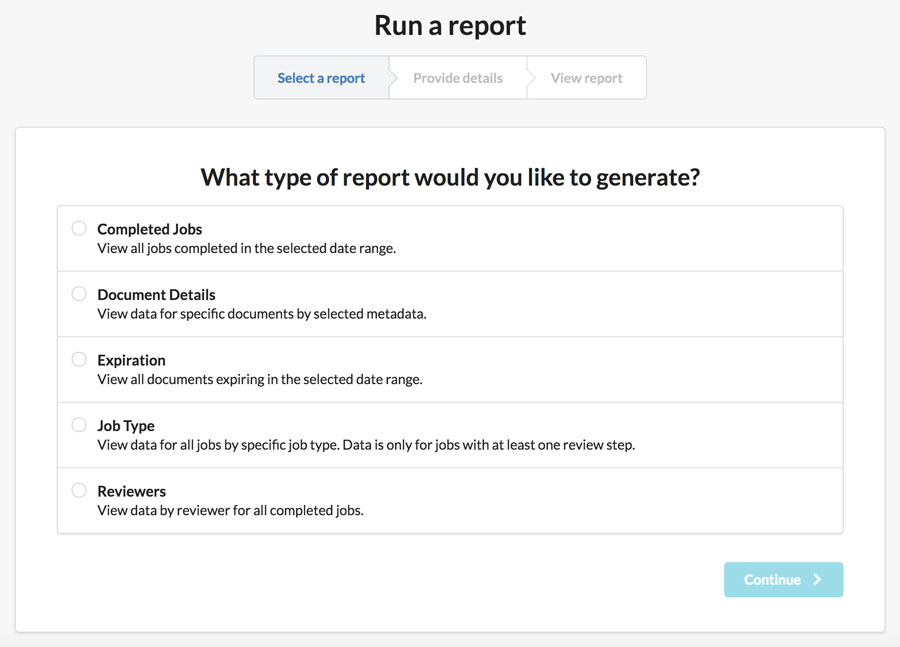This screenshot has width=900, height=647.
Task: Click the Completed Jobs title text
Action: point(150,229)
